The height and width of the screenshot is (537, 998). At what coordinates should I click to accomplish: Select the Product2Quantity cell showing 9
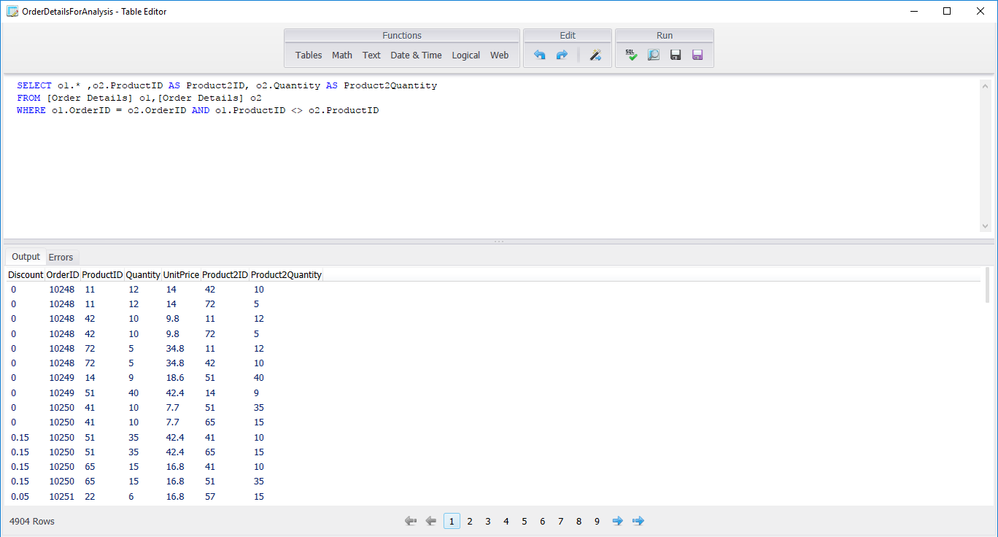click(257, 393)
